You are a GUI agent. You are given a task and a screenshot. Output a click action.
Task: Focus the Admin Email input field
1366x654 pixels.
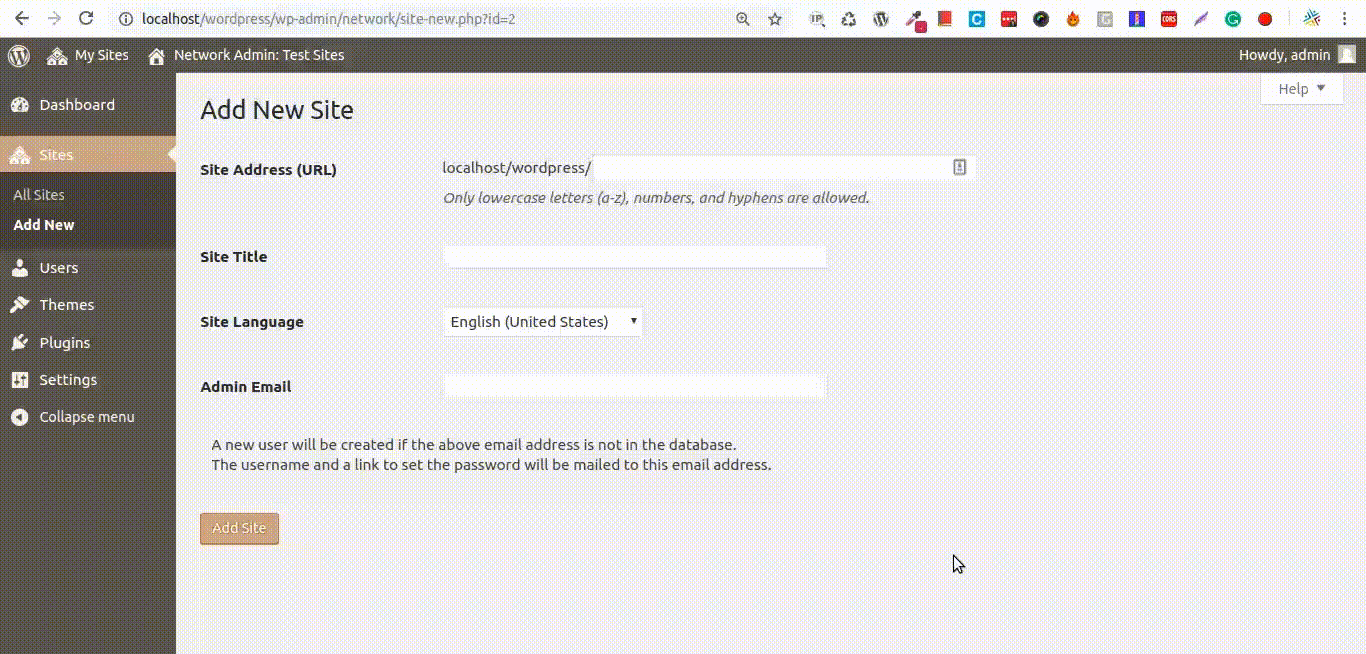tap(635, 386)
